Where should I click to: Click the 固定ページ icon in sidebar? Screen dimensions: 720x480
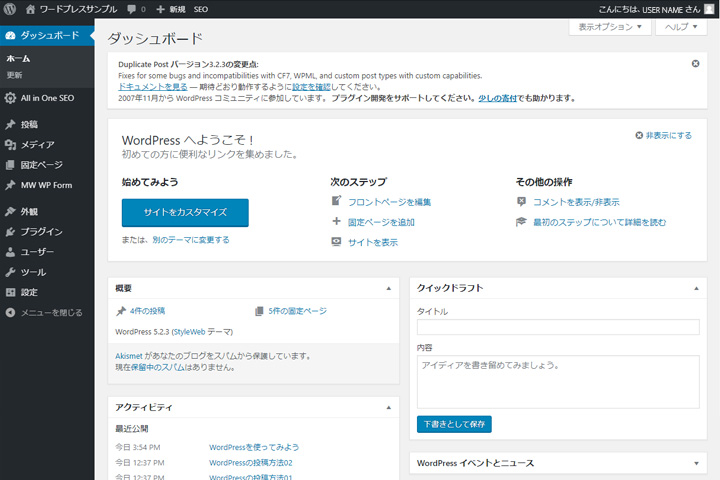tap(10, 165)
